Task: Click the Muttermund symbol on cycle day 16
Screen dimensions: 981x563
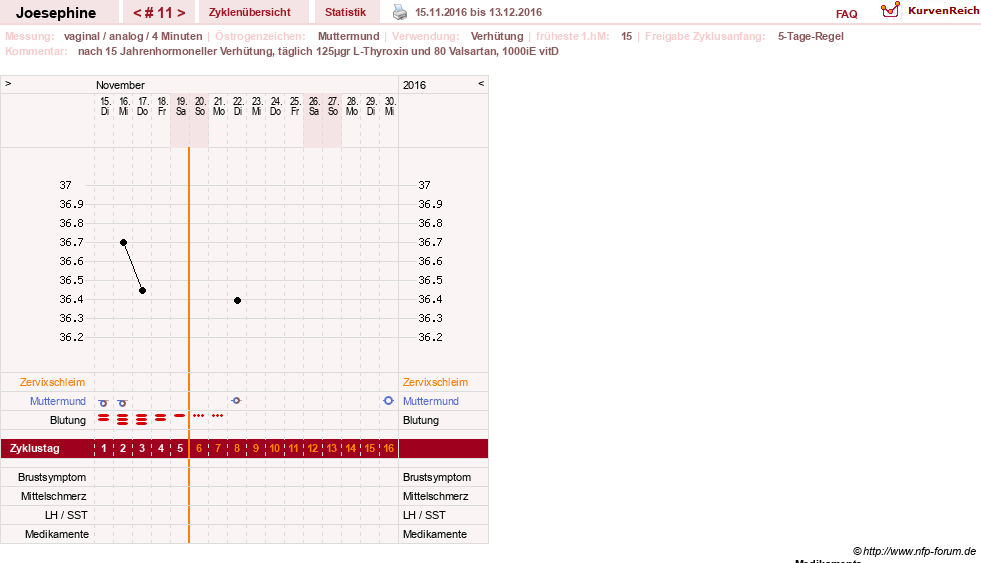Action: tap(389, 400)
